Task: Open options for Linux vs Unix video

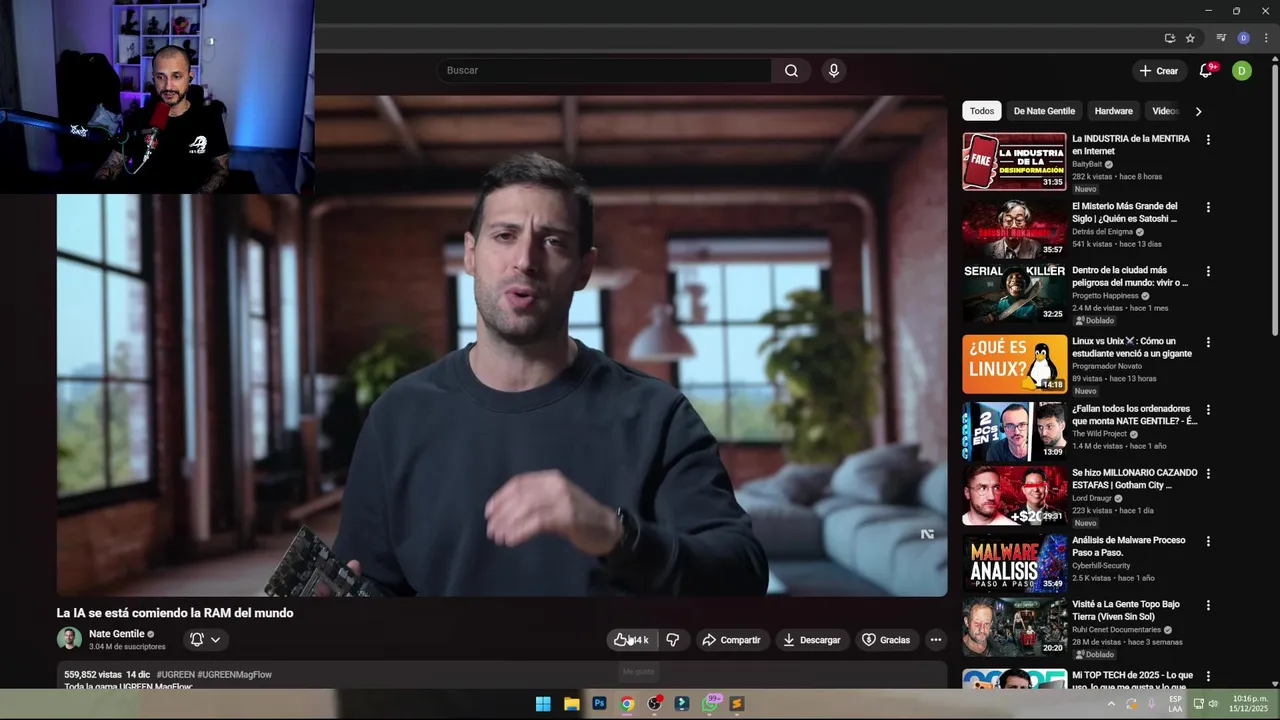Action: 1208,342
